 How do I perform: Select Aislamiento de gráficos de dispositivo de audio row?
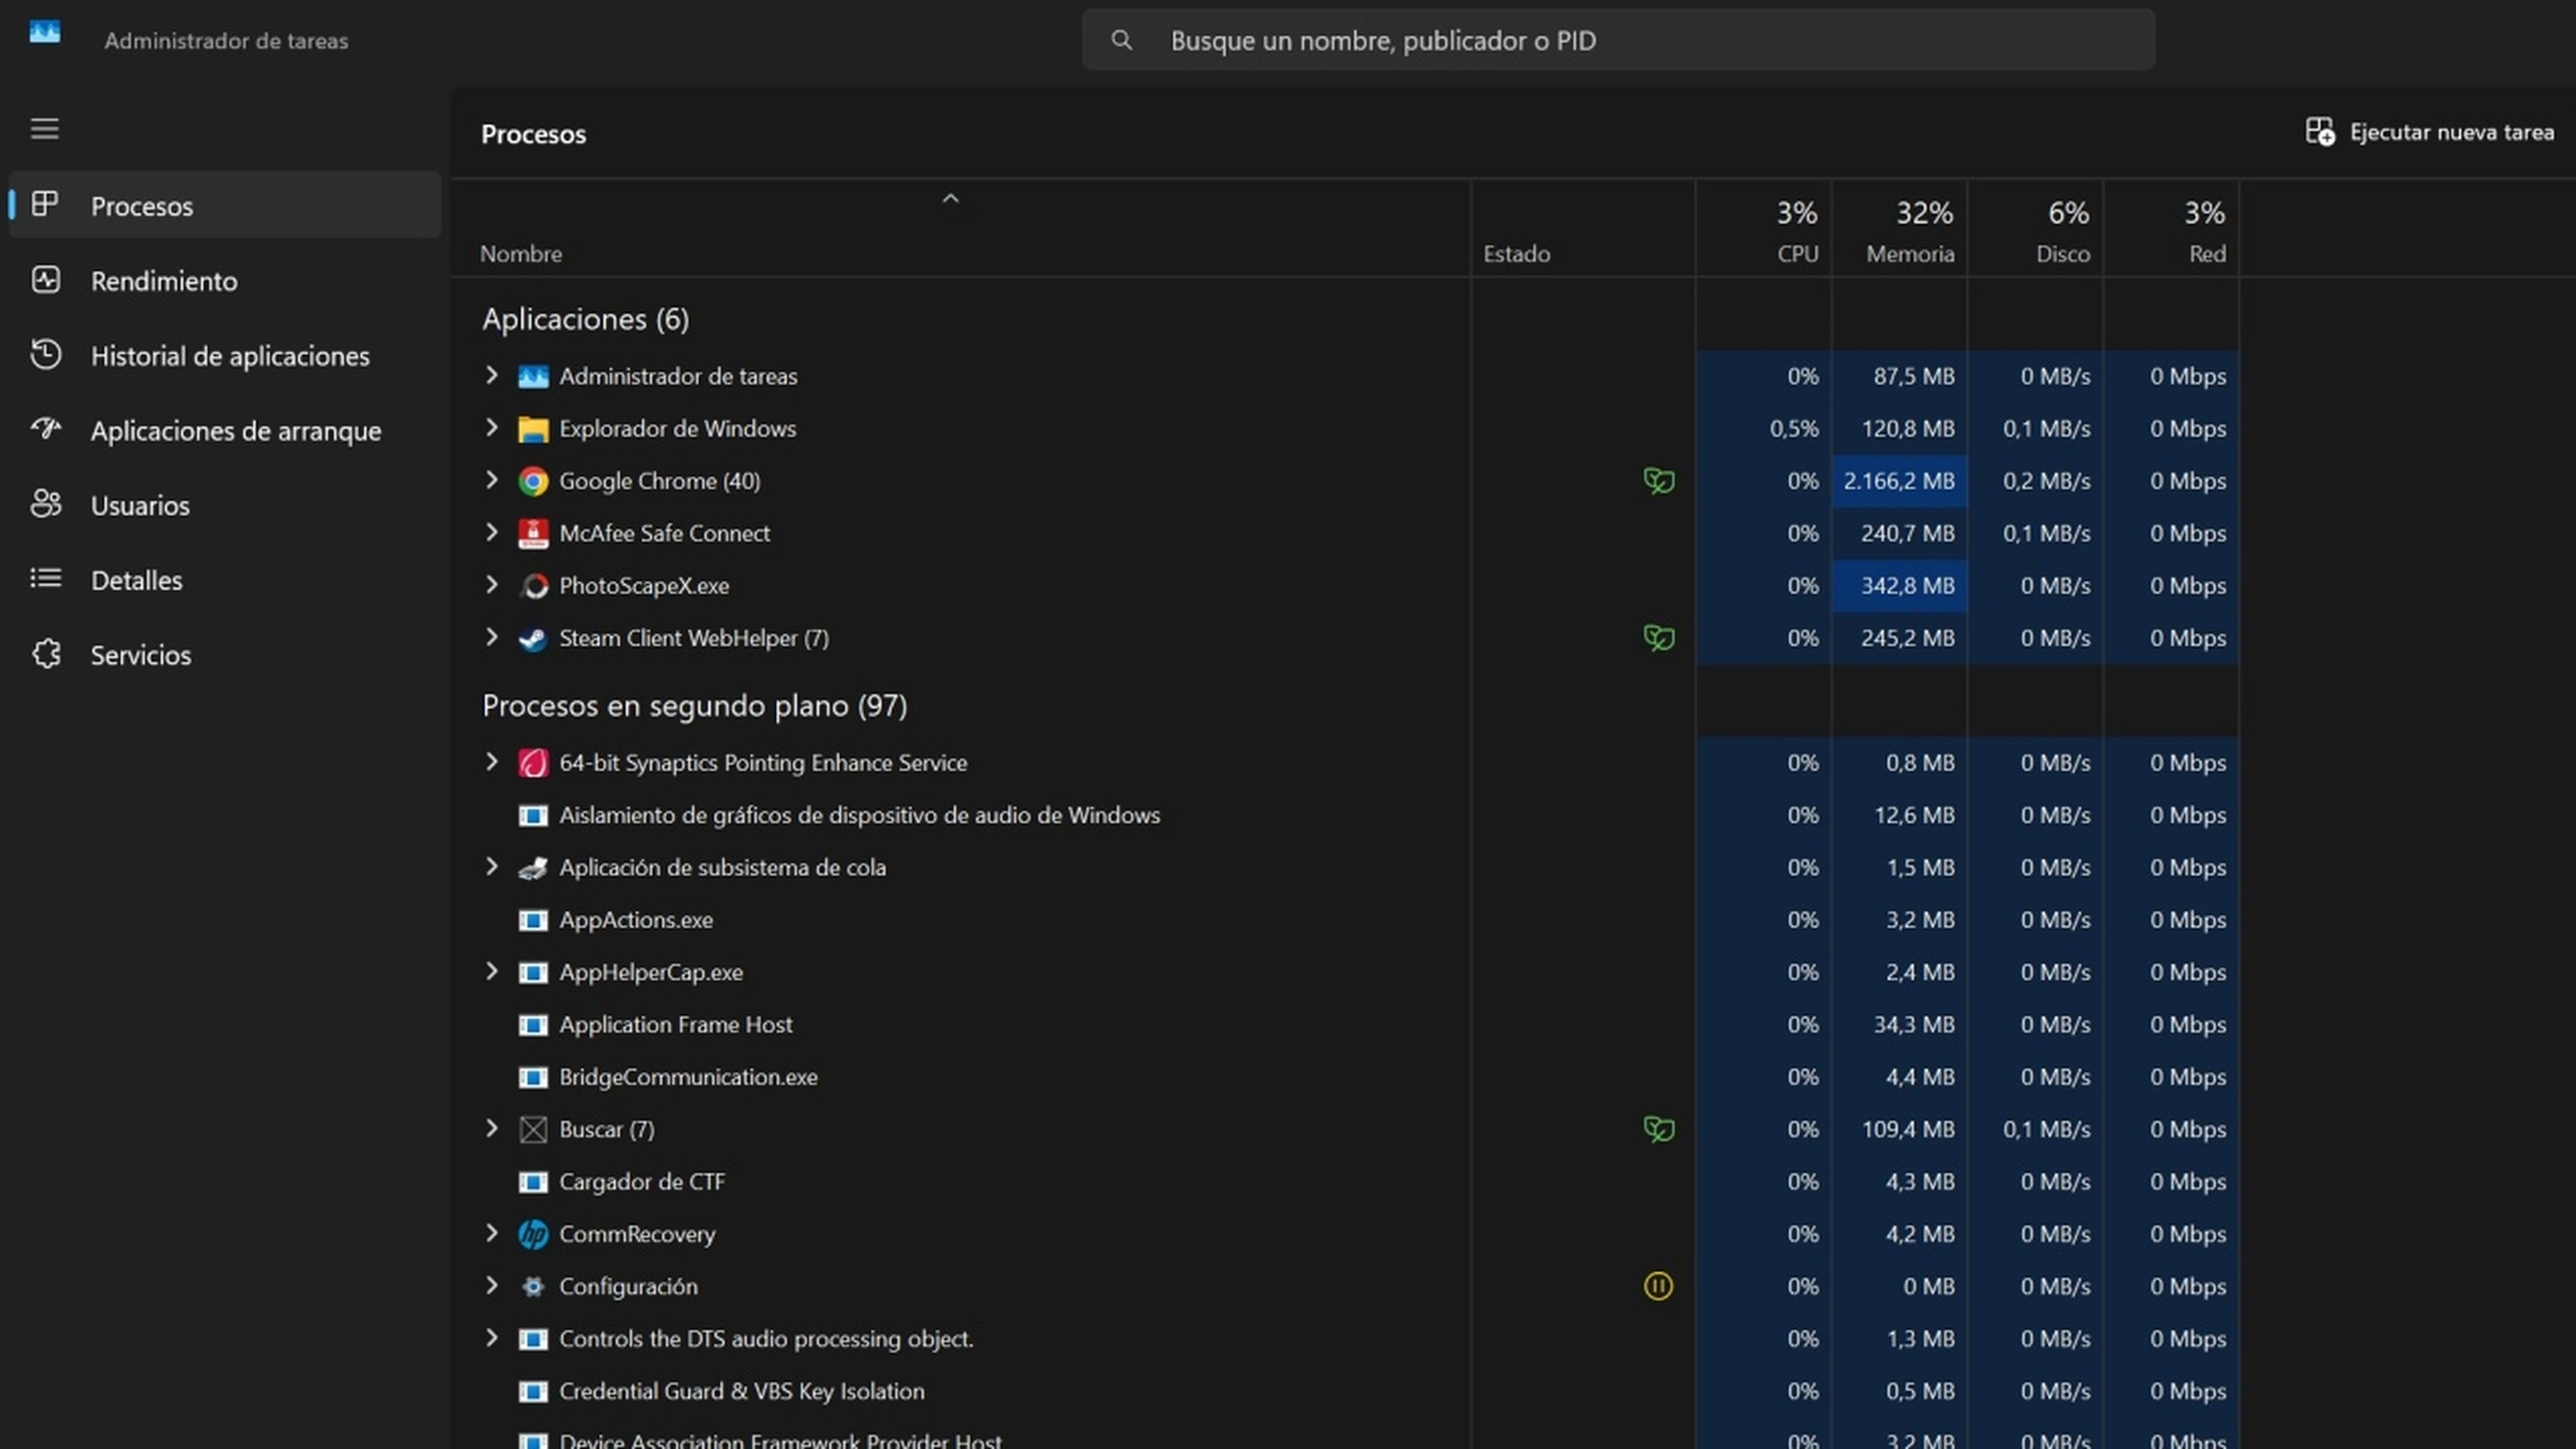pos(1345,815)
